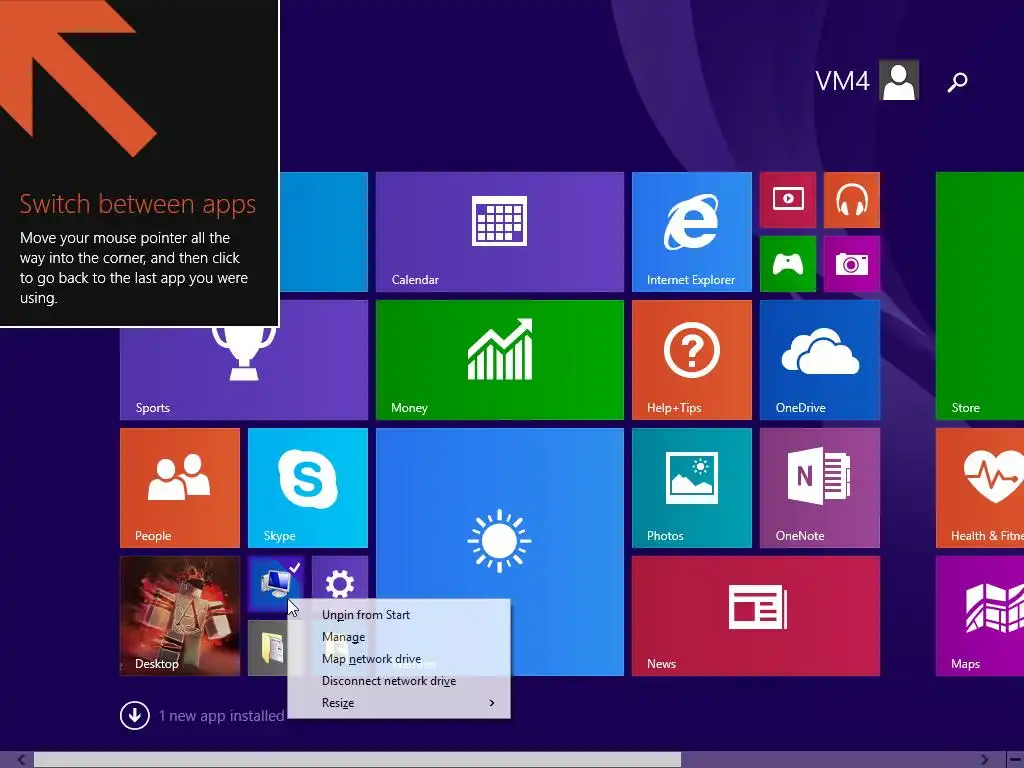Image resolution: width=1024 pixels, height=768 pixels.
Task: Open the Desktop tile
Action: coord(180,616)
